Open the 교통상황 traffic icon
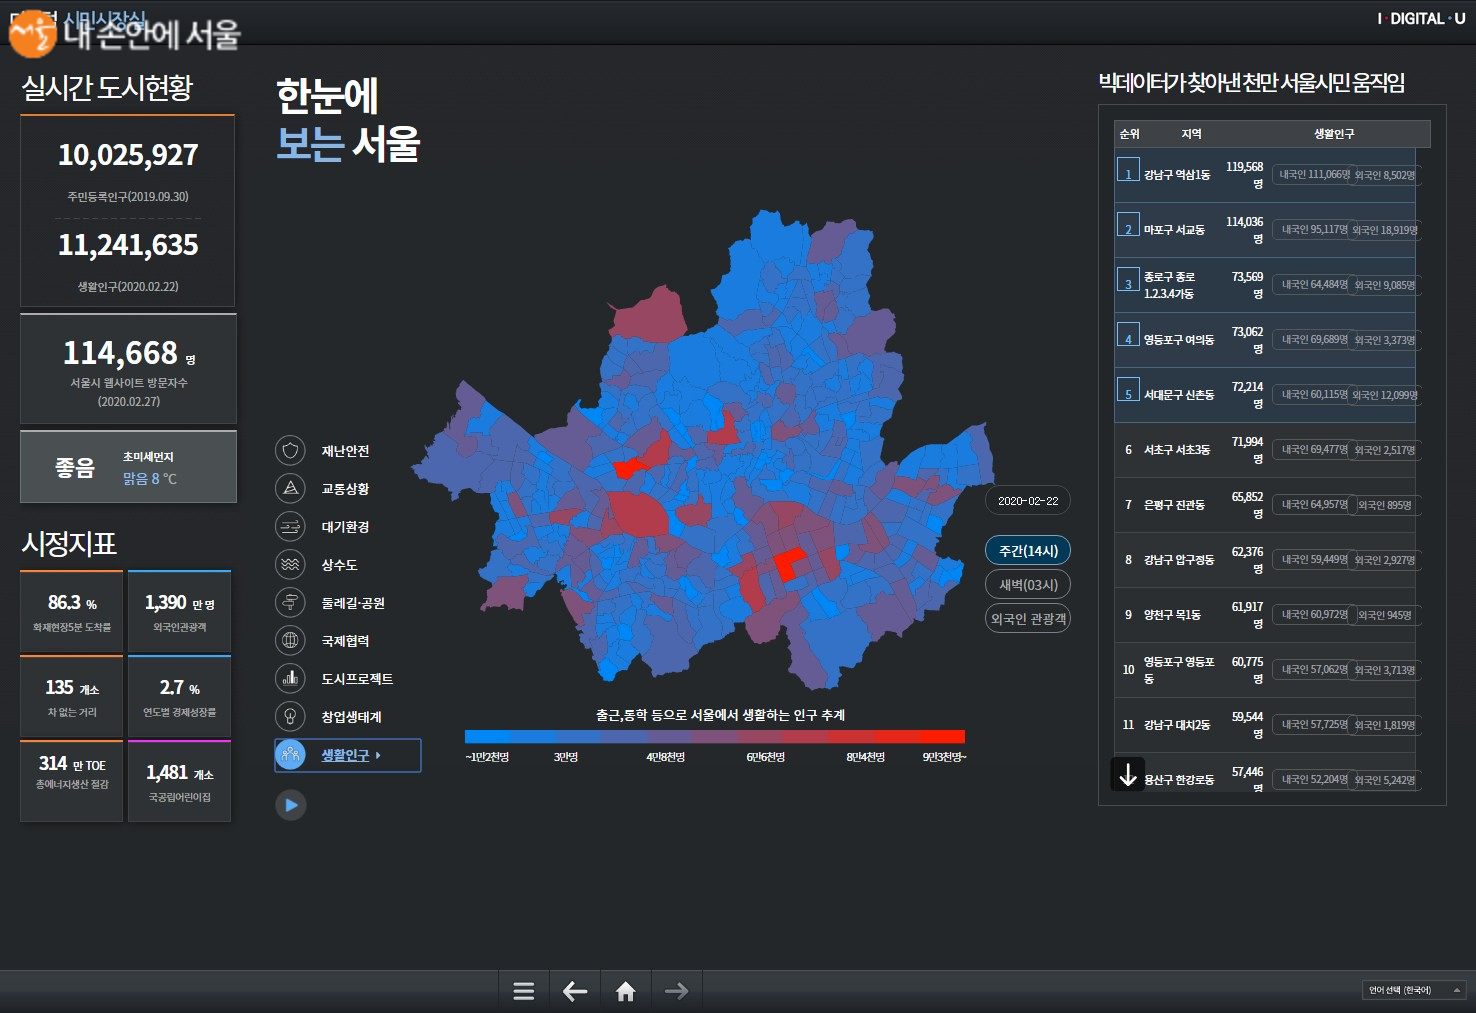 coord(290,489)
